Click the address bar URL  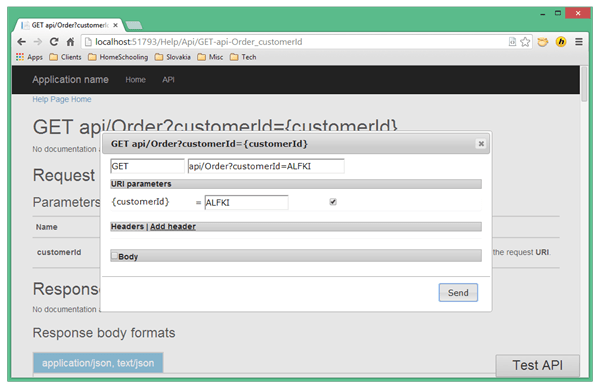(199, 42)
